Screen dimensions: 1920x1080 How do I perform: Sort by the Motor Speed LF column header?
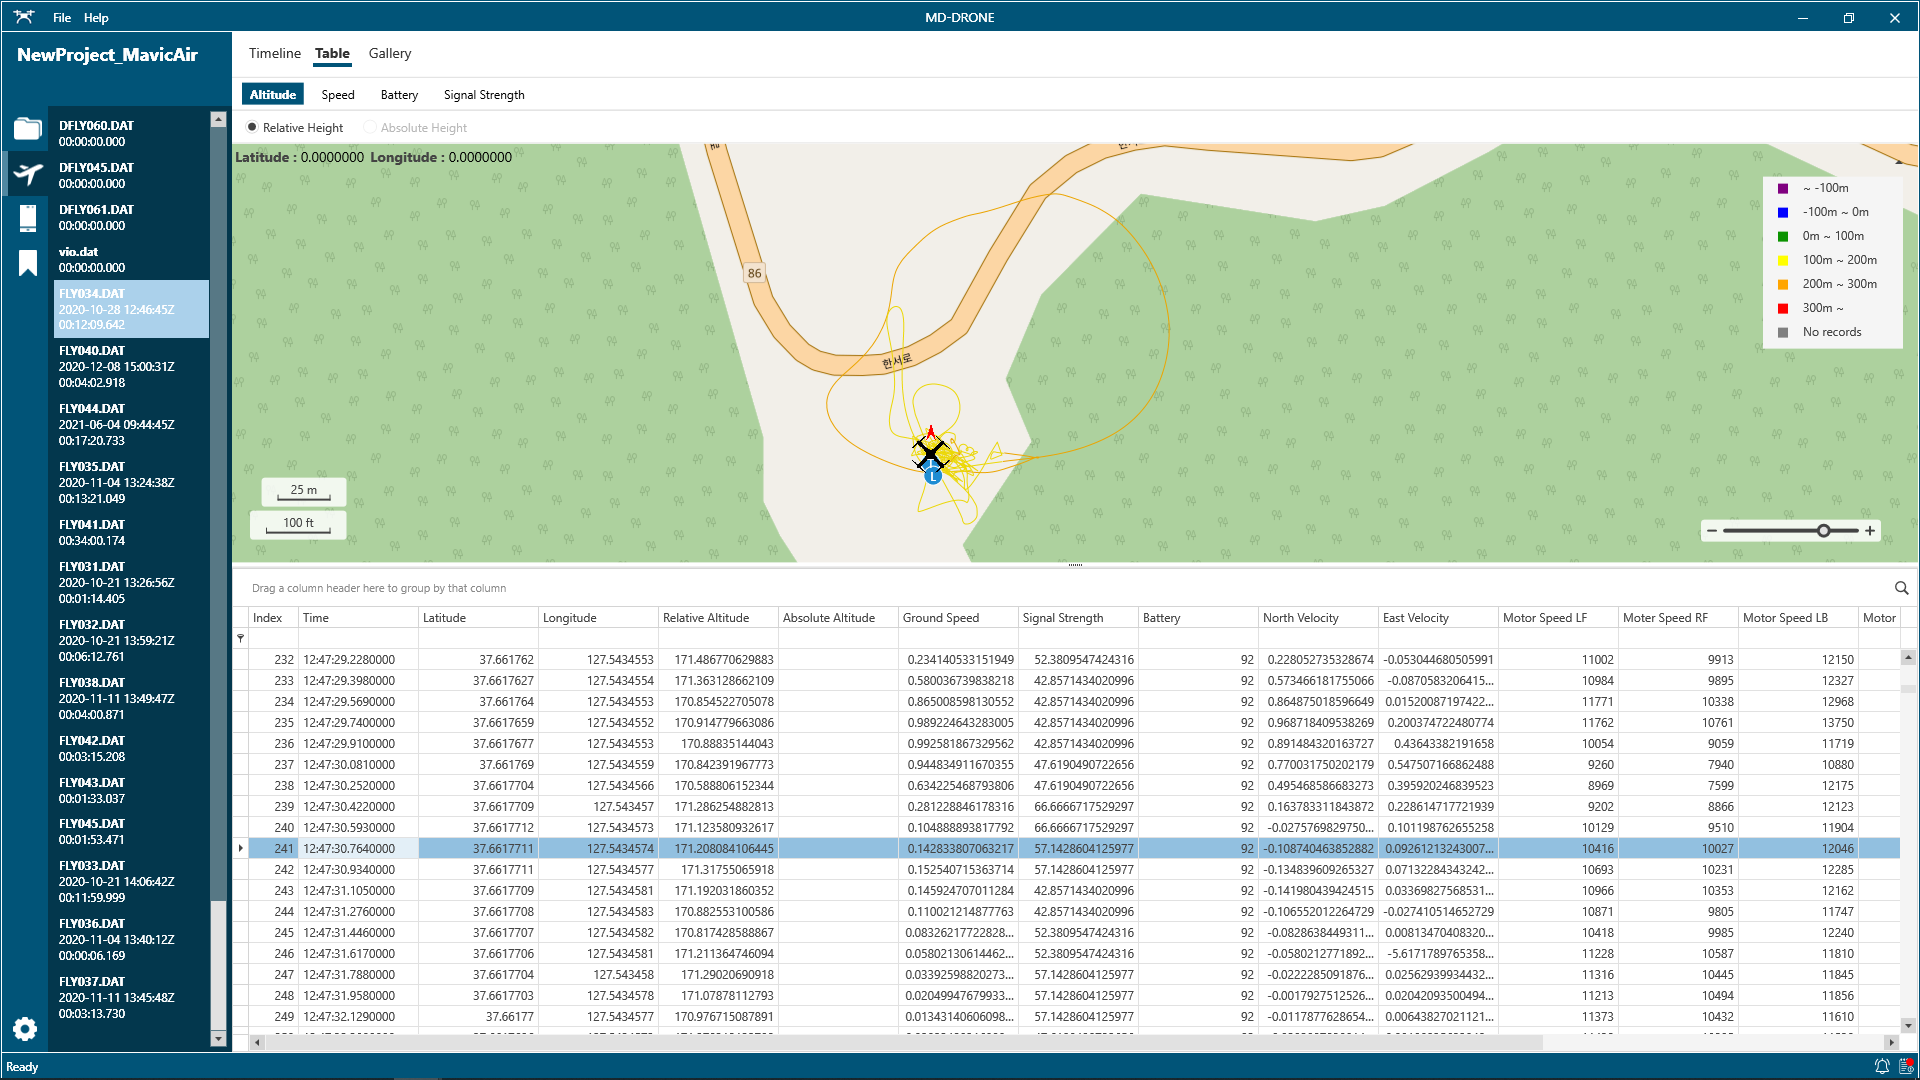point(1558,618)
